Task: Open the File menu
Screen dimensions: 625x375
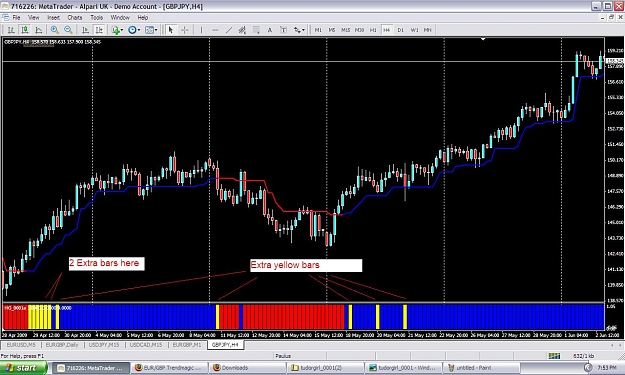Action: coord(16,18)
